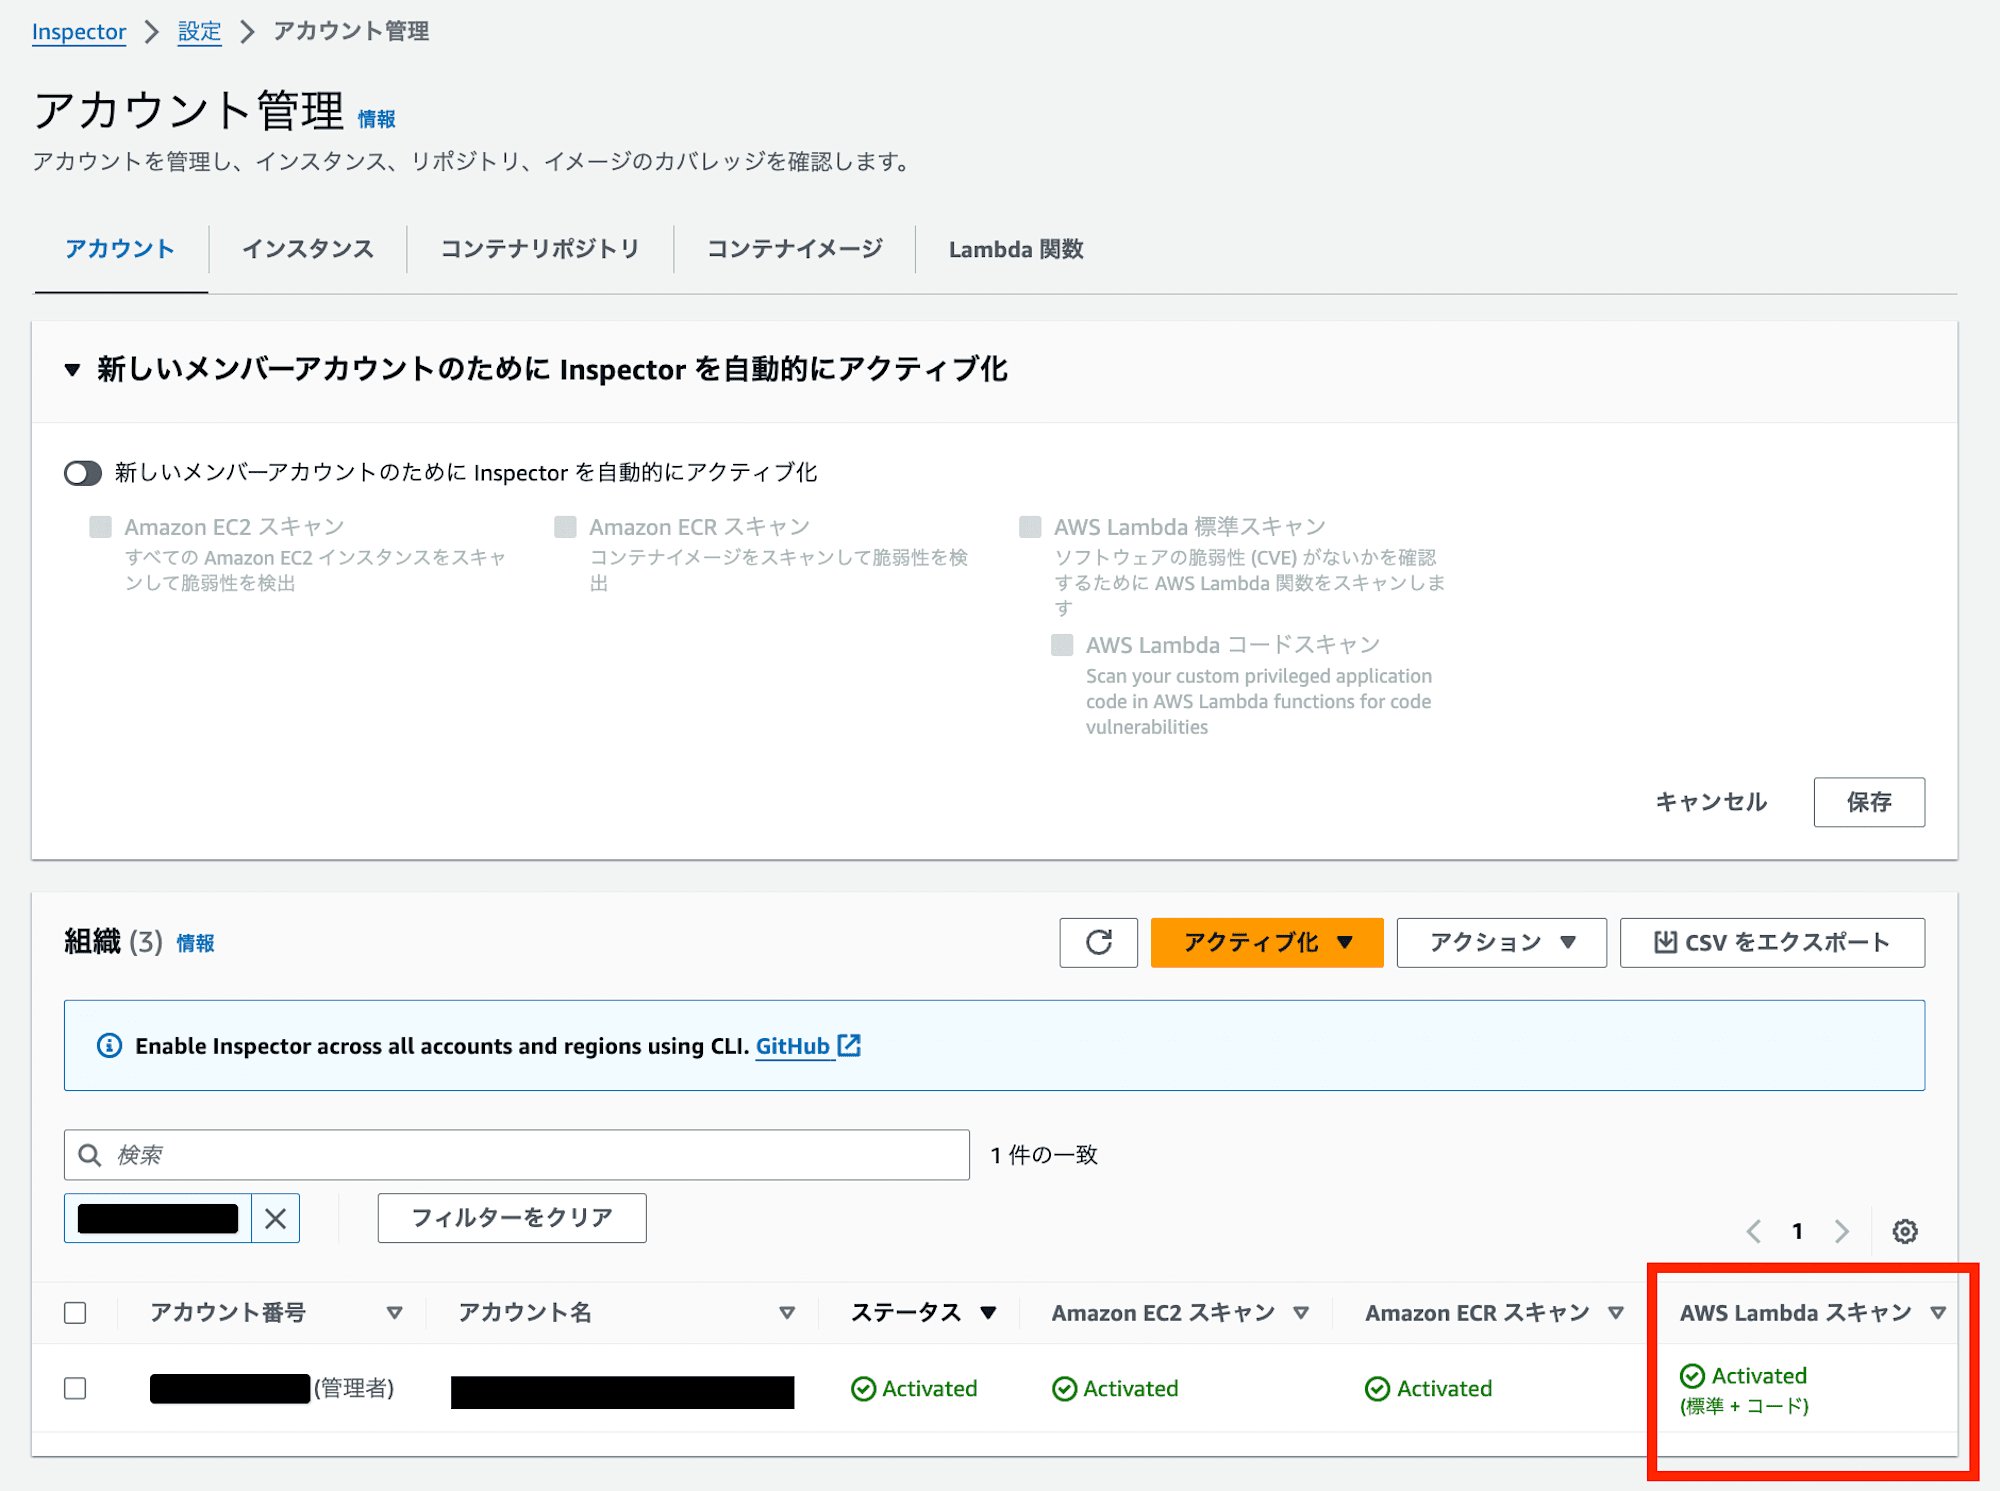Sort by アカウント番号 column arrow
The height and width of the screenshot is (1491, 2000).
[x=394, y=1313]
